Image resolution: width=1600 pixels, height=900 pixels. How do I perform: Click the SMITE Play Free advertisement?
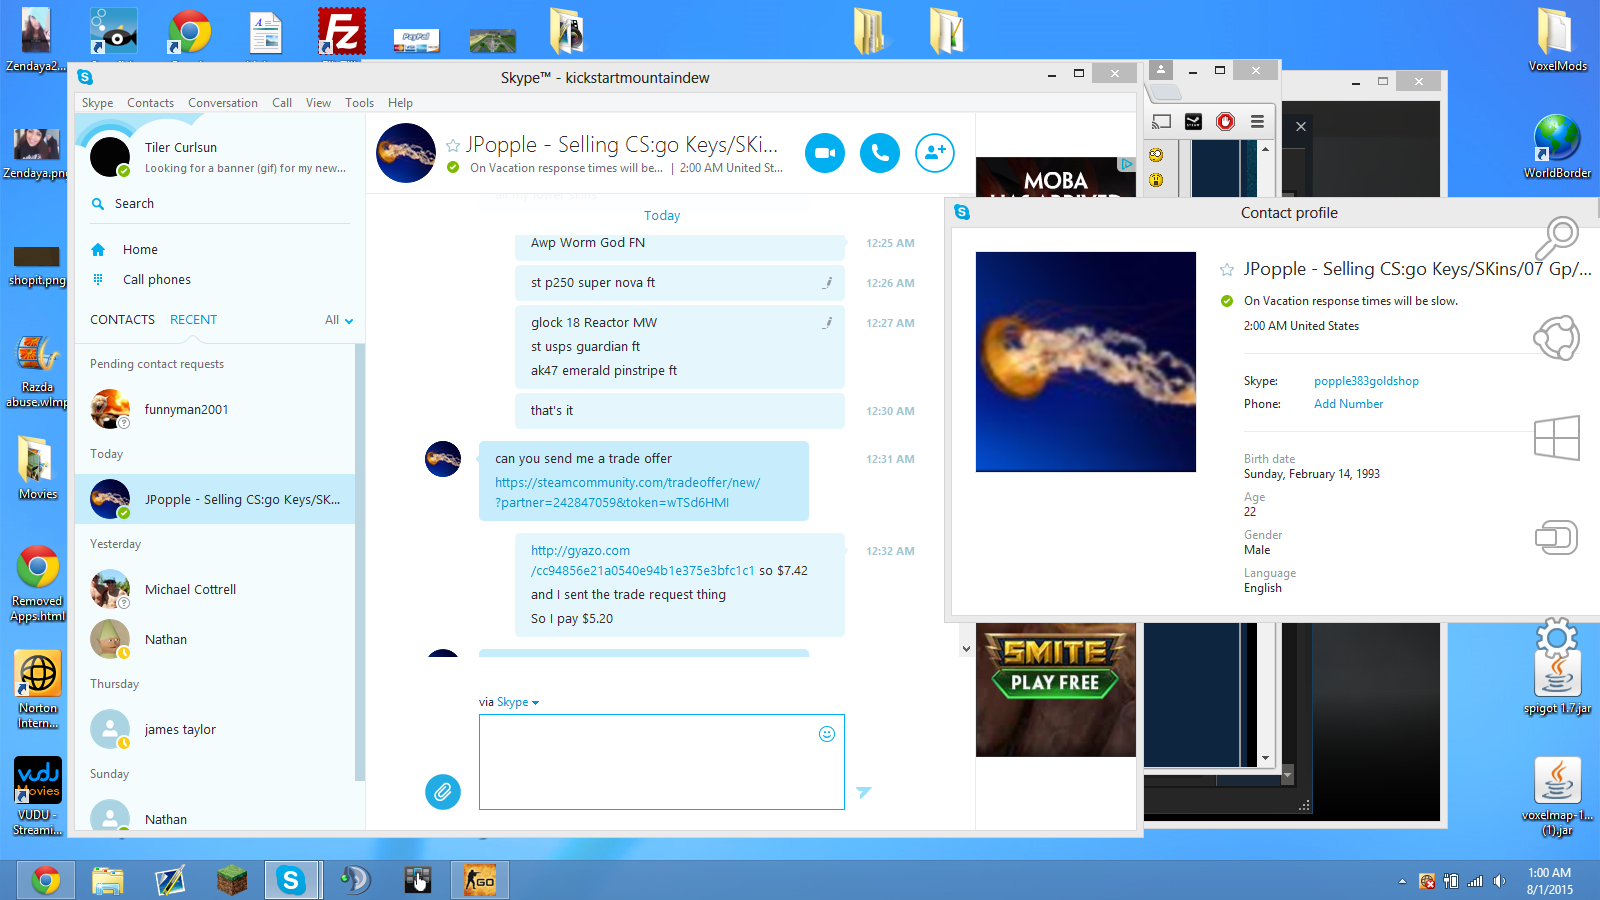coord(1056,690)
